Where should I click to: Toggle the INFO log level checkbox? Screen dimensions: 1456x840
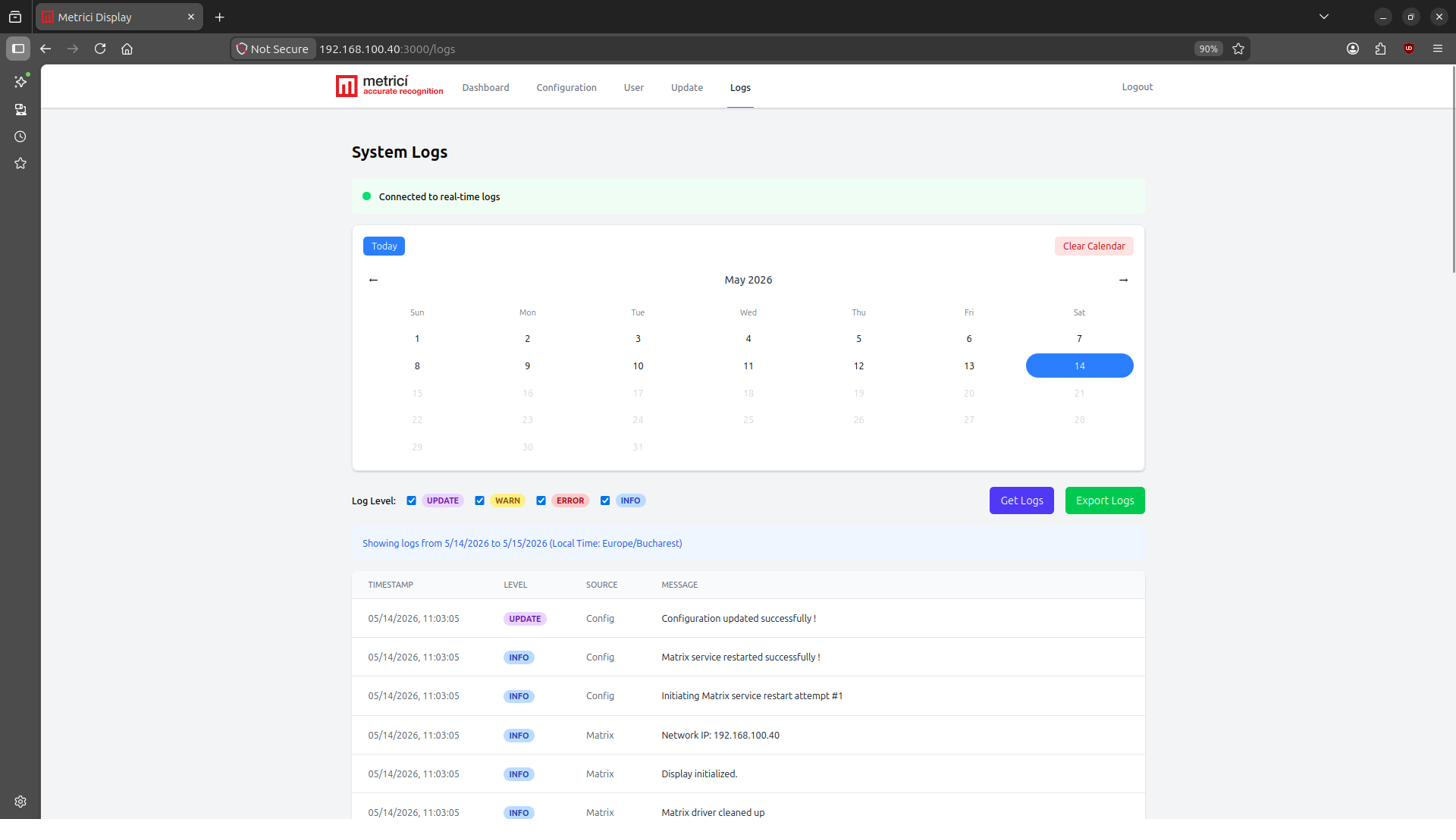click(x=605, y=501)
